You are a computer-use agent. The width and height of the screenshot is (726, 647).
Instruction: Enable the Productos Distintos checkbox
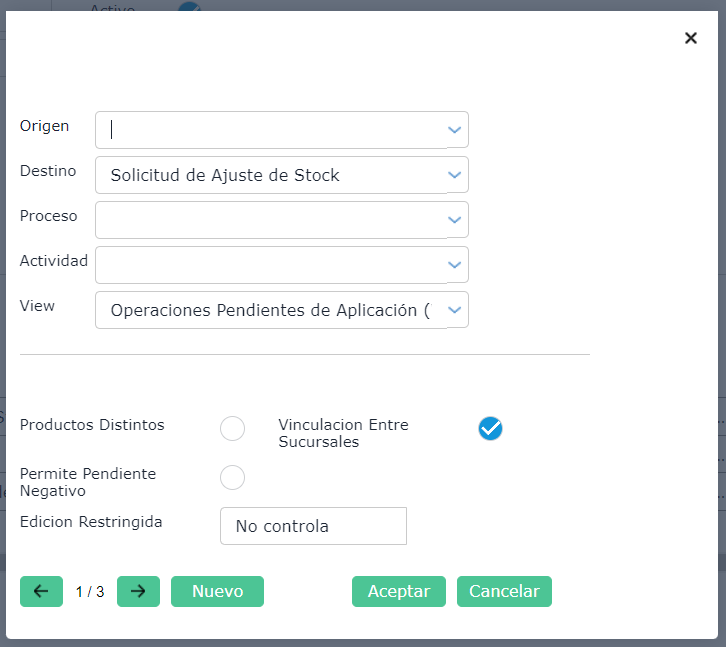pyautogui.click(x=232, y=429)
